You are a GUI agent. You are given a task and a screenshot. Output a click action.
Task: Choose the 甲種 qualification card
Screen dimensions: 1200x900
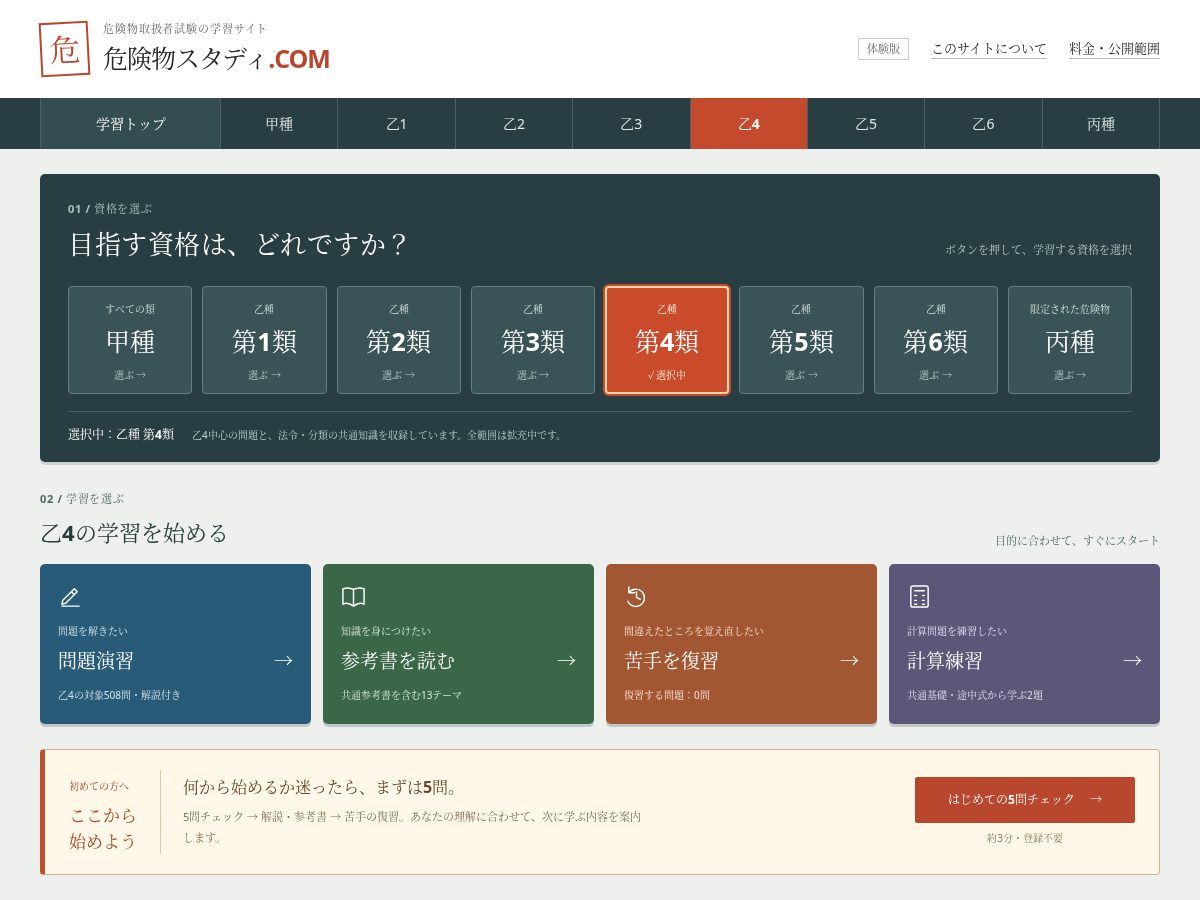pos(130,340)
